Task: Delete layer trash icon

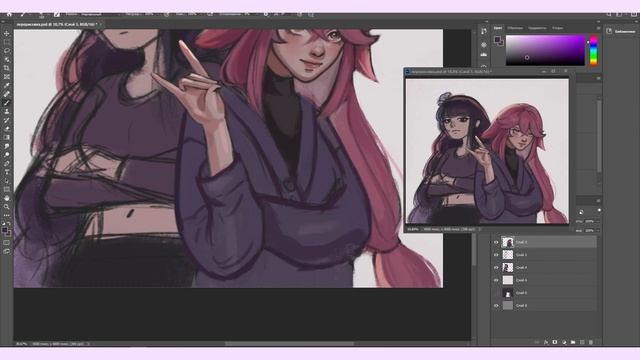Action: [591, 342]
